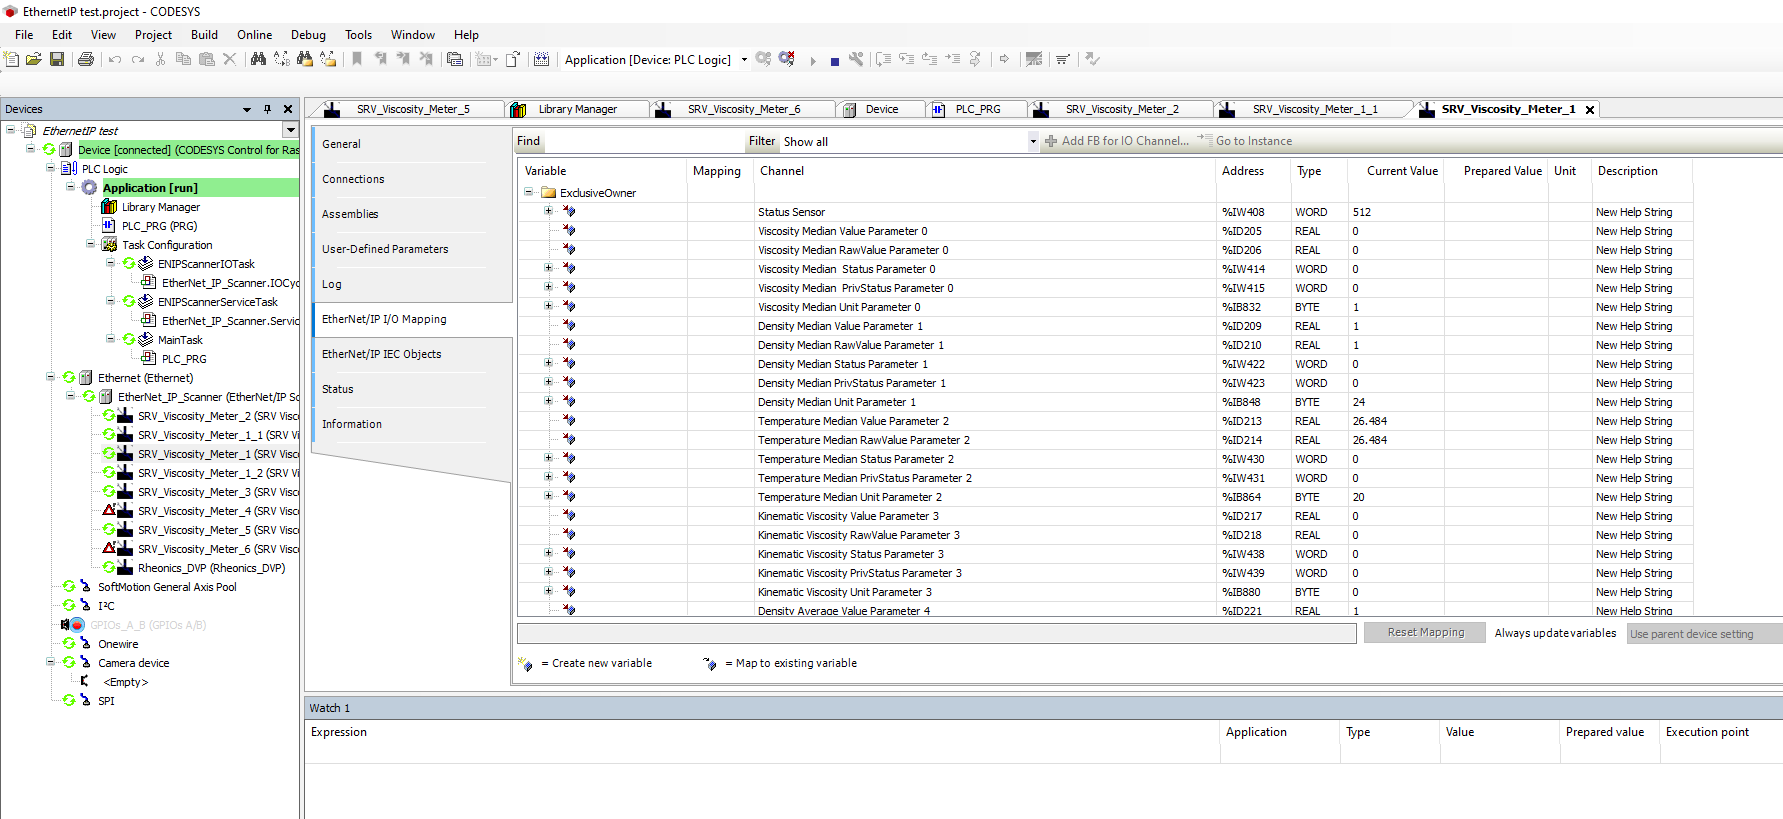Click the Reset Mapping button
Viewport: 1783px width, 819px height.
pos(1425,633)
